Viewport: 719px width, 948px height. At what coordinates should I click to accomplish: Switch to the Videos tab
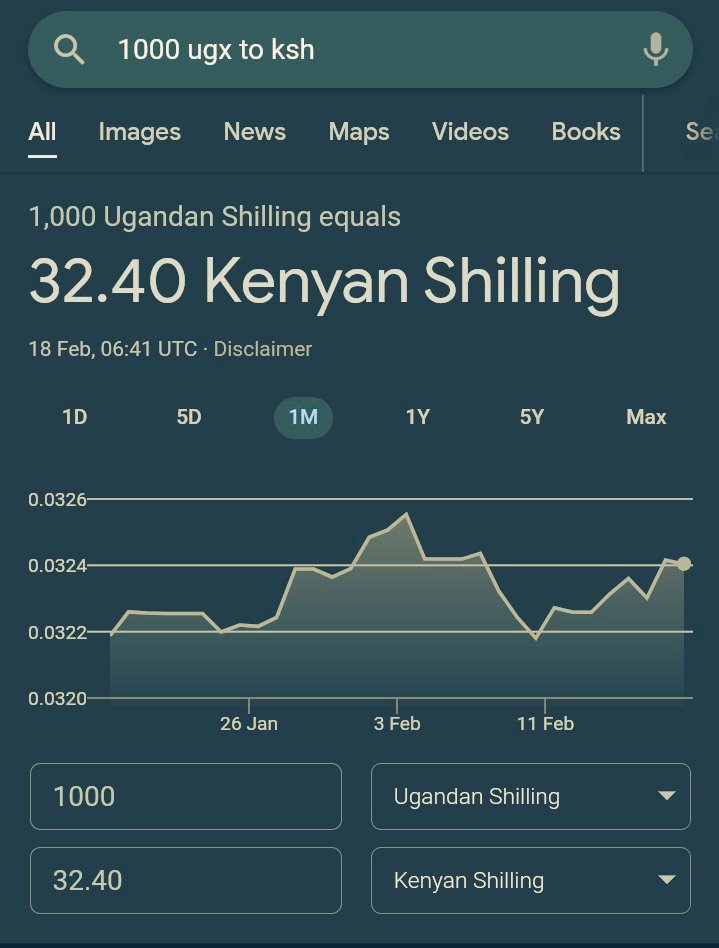[x=470, y=132]
